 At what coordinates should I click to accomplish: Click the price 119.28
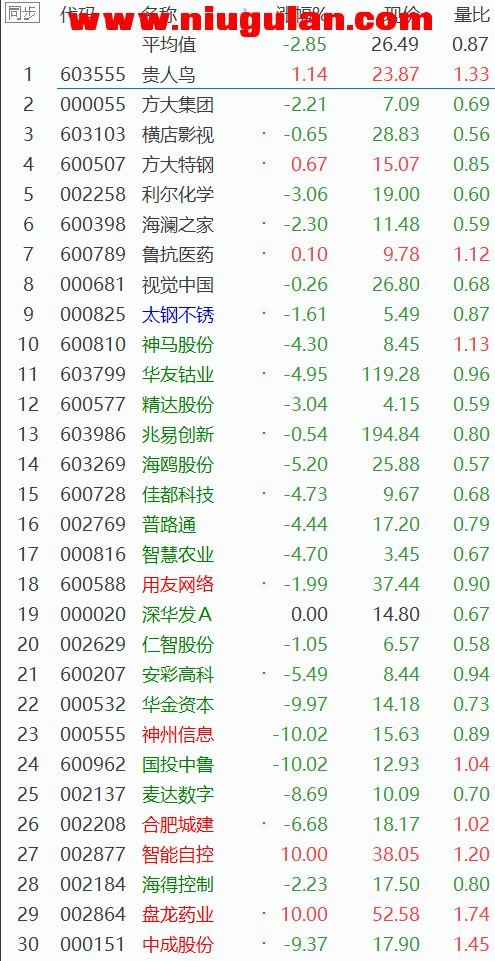(x=391, y=374)
